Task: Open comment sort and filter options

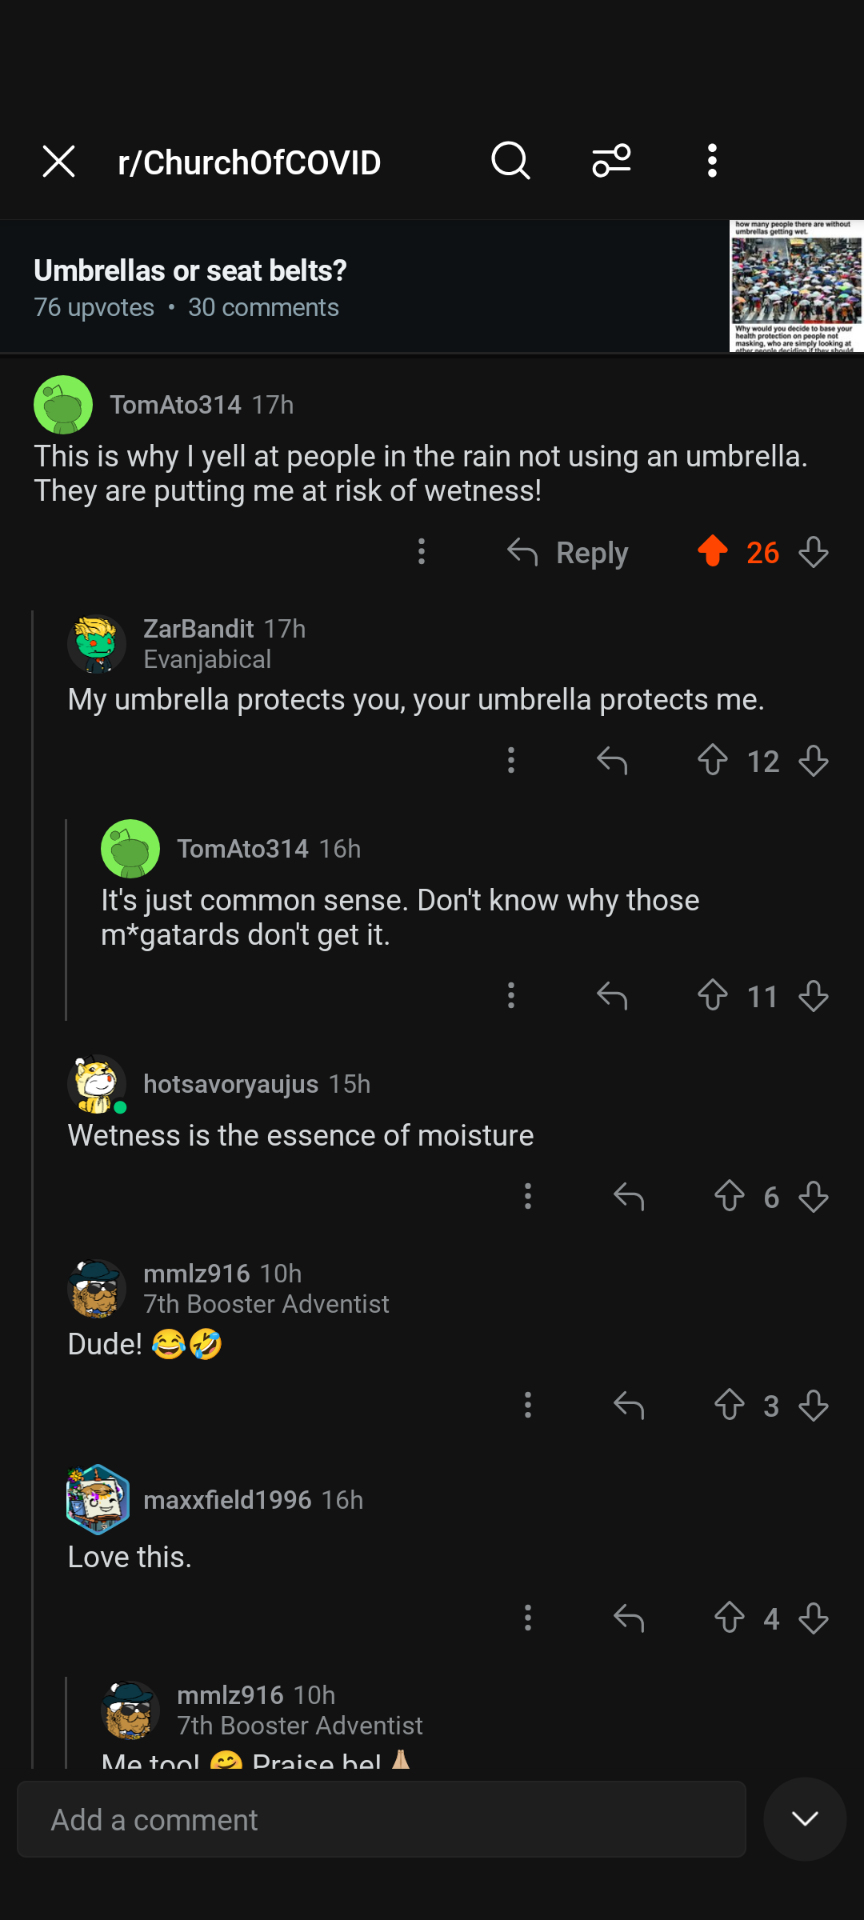Action: point(611,160)
